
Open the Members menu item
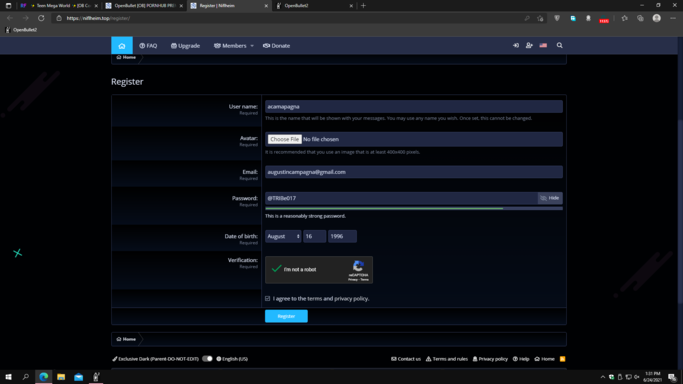[x=230, y=46]
